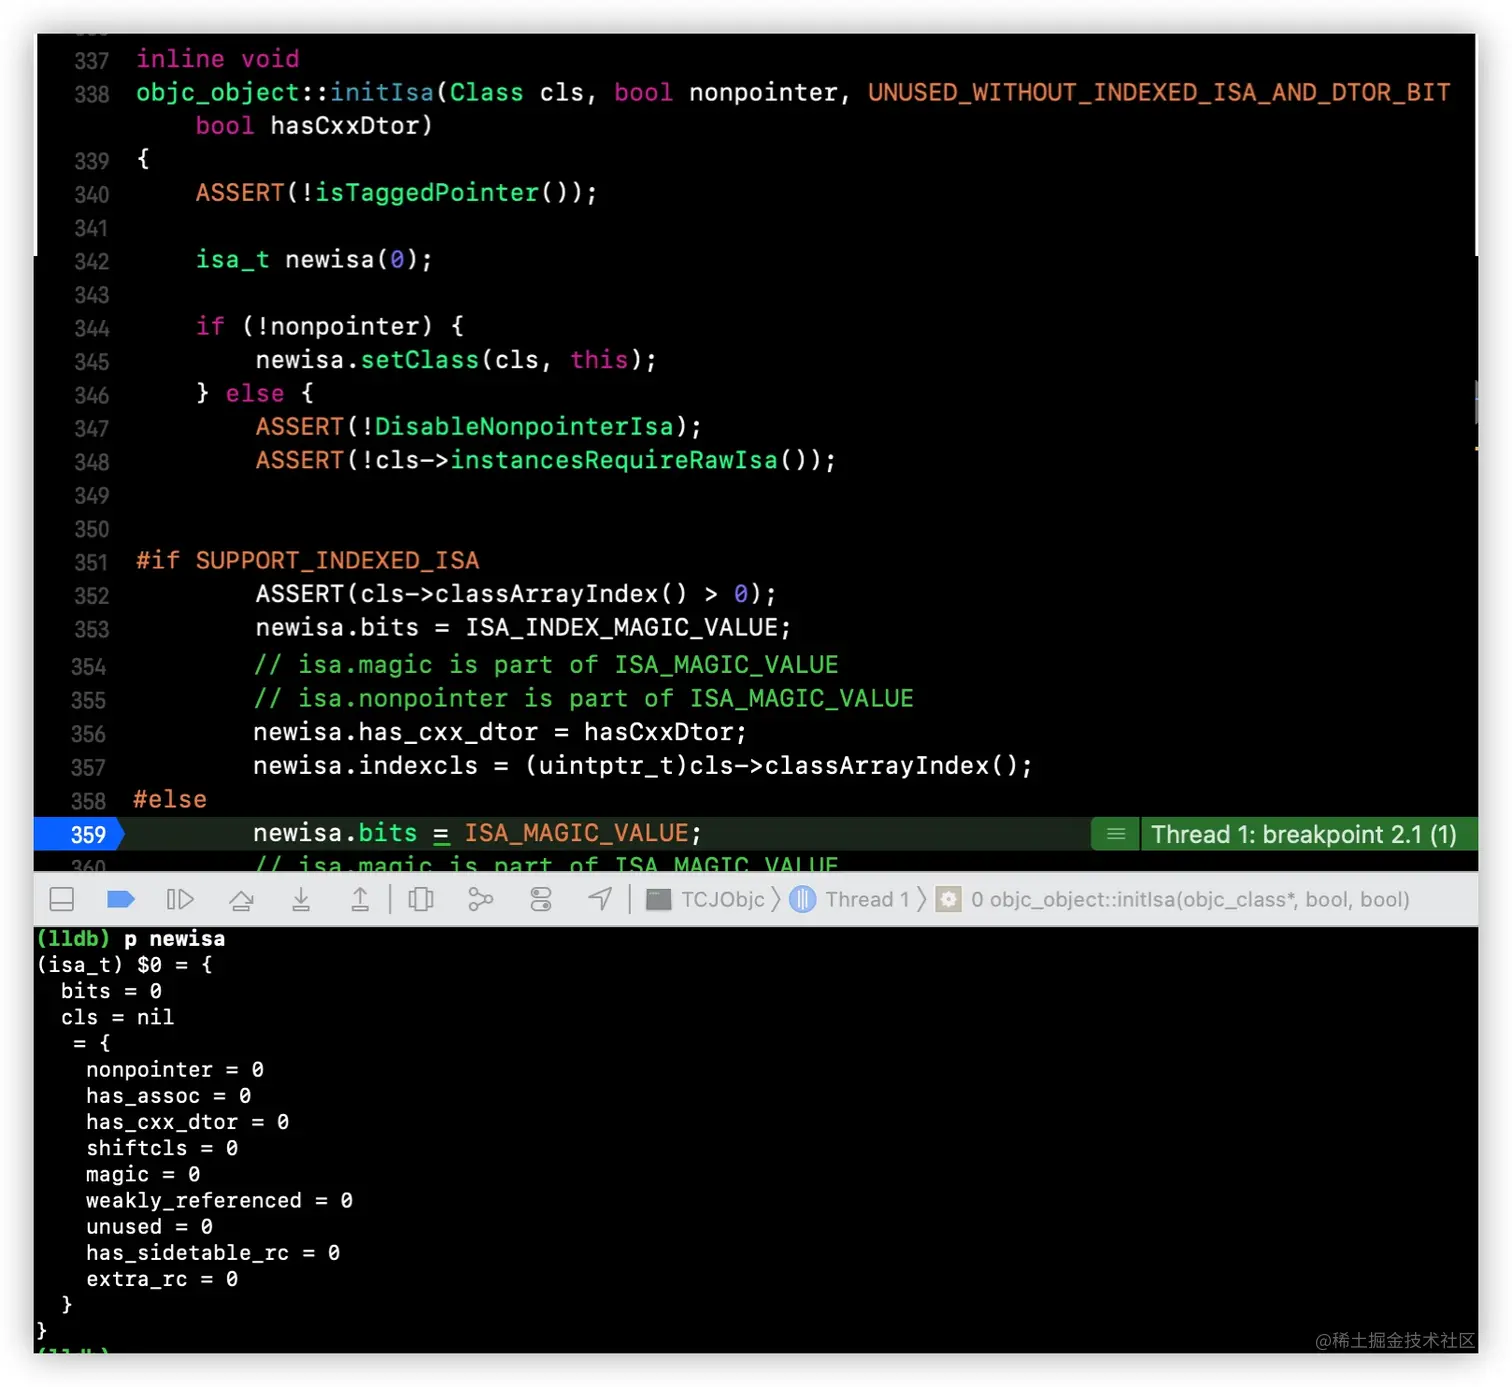Open Debug View Hierarchy

(x=421, y=900)
